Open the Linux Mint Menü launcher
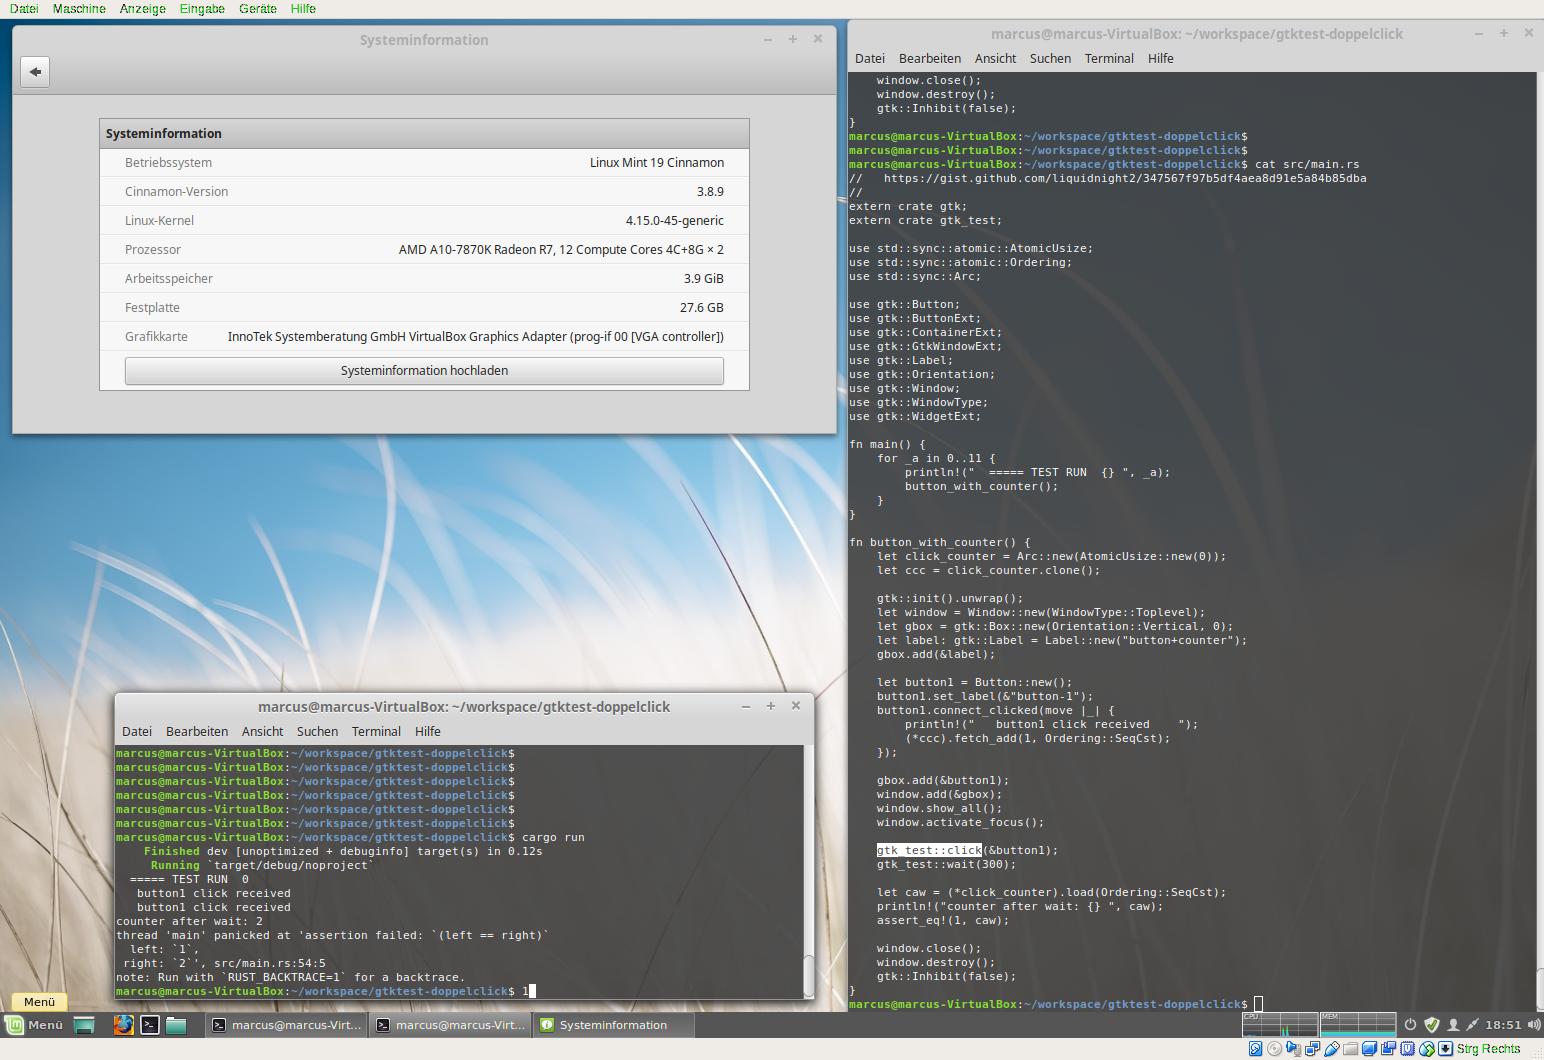 (x=35, y=1025)
